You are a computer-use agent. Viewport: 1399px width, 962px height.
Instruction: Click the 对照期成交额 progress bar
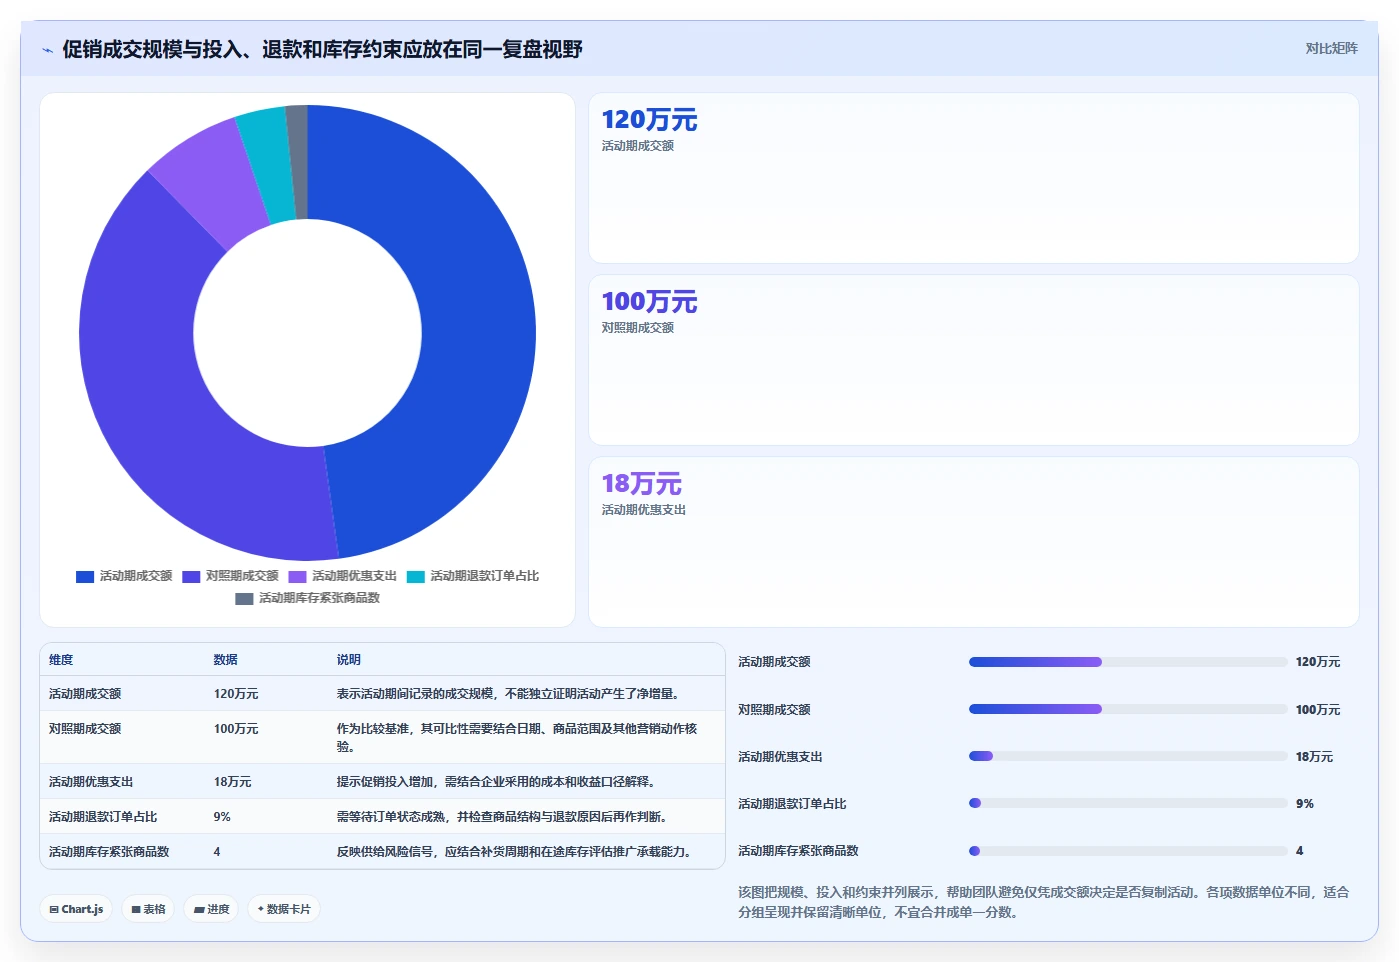tap(1128, 709)
